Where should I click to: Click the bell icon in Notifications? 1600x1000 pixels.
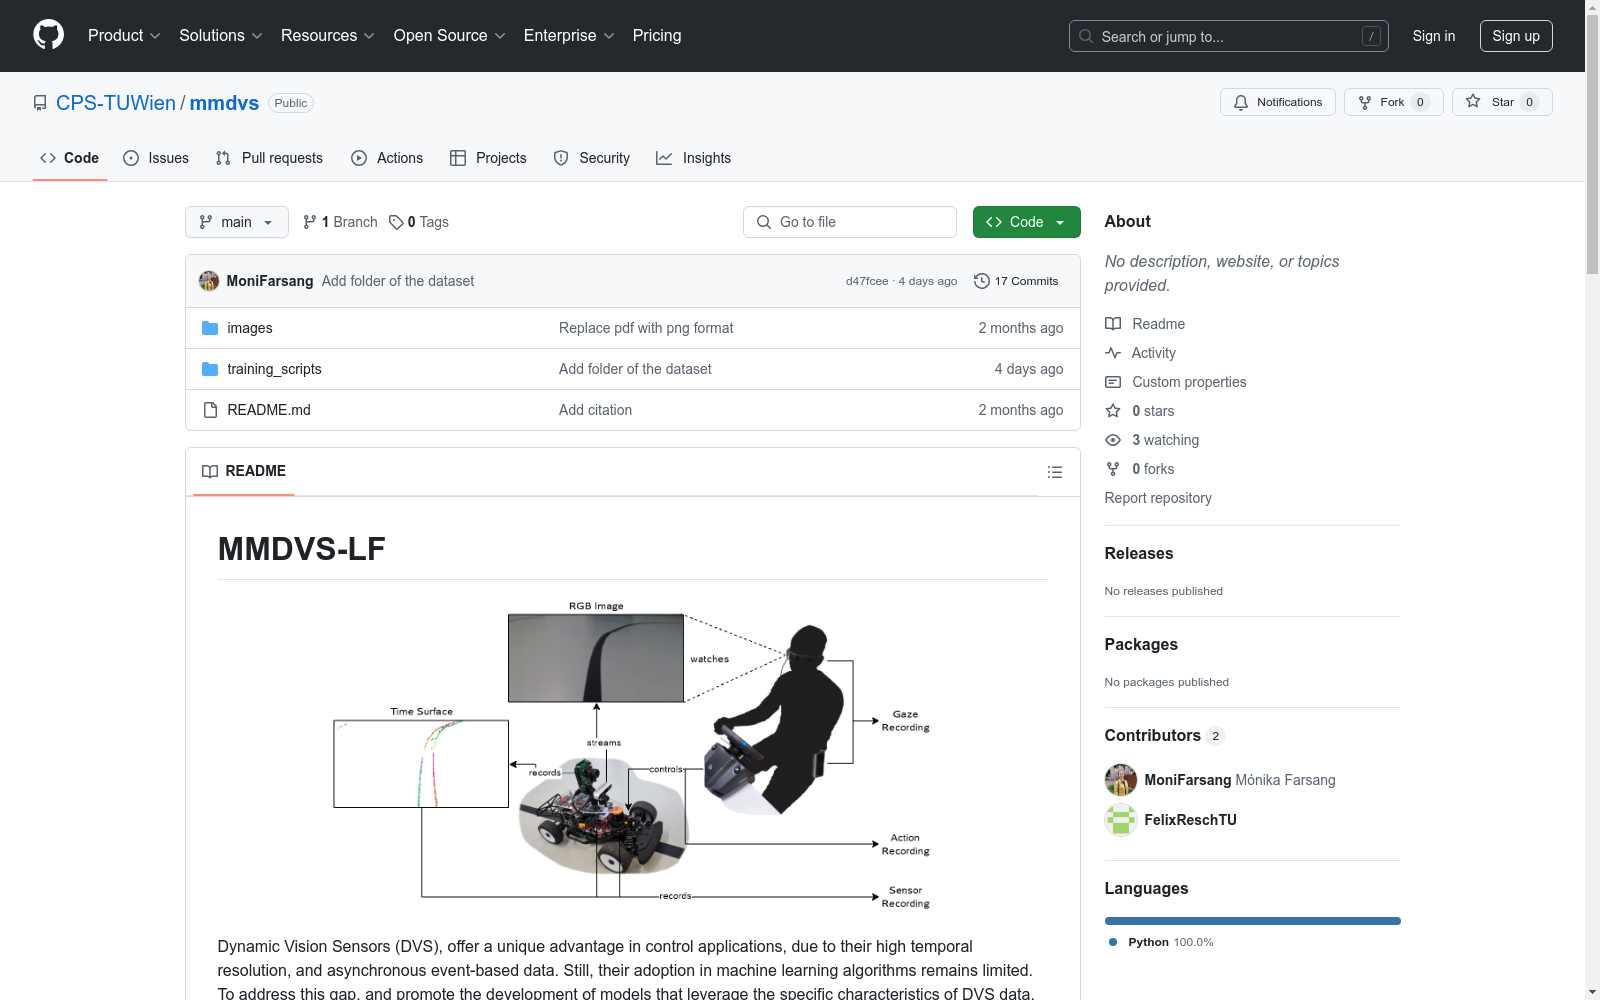(1241, 102)
